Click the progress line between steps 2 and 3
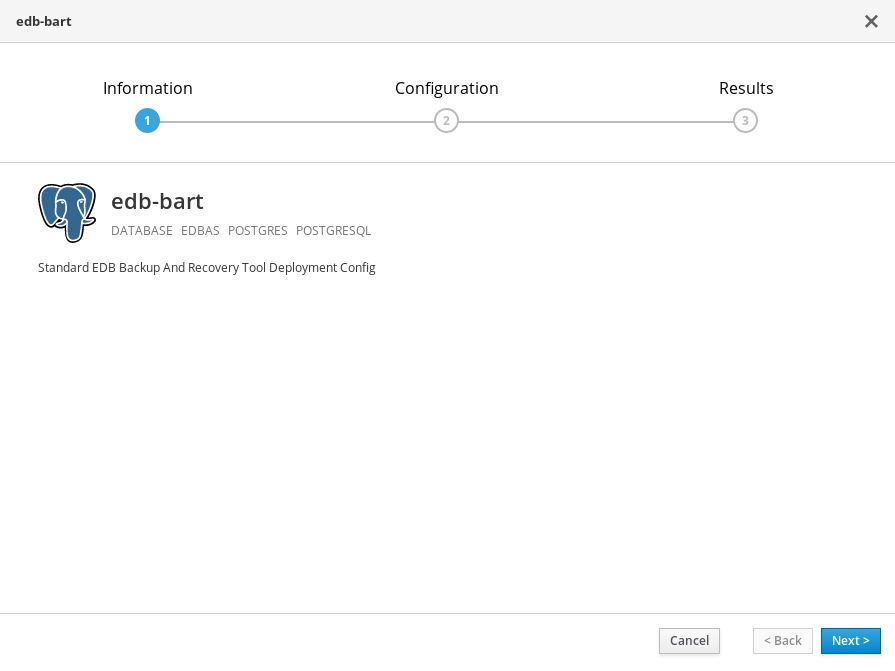 tap(596, 122)
